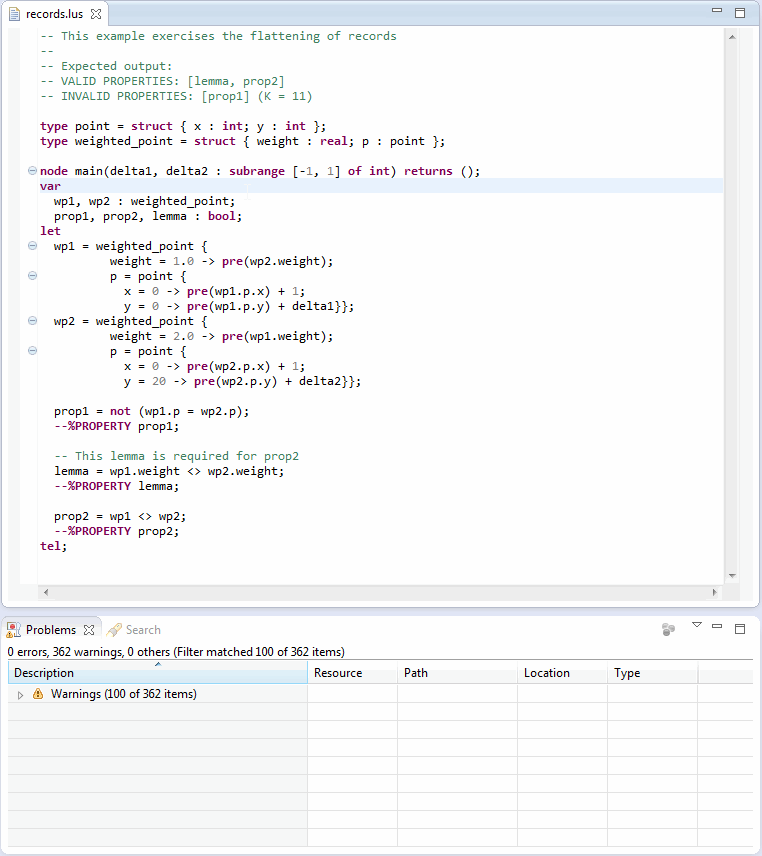Screen dimensions: 762x856
Task: Minimize the editor pane
Action: [x=717, y=11]
